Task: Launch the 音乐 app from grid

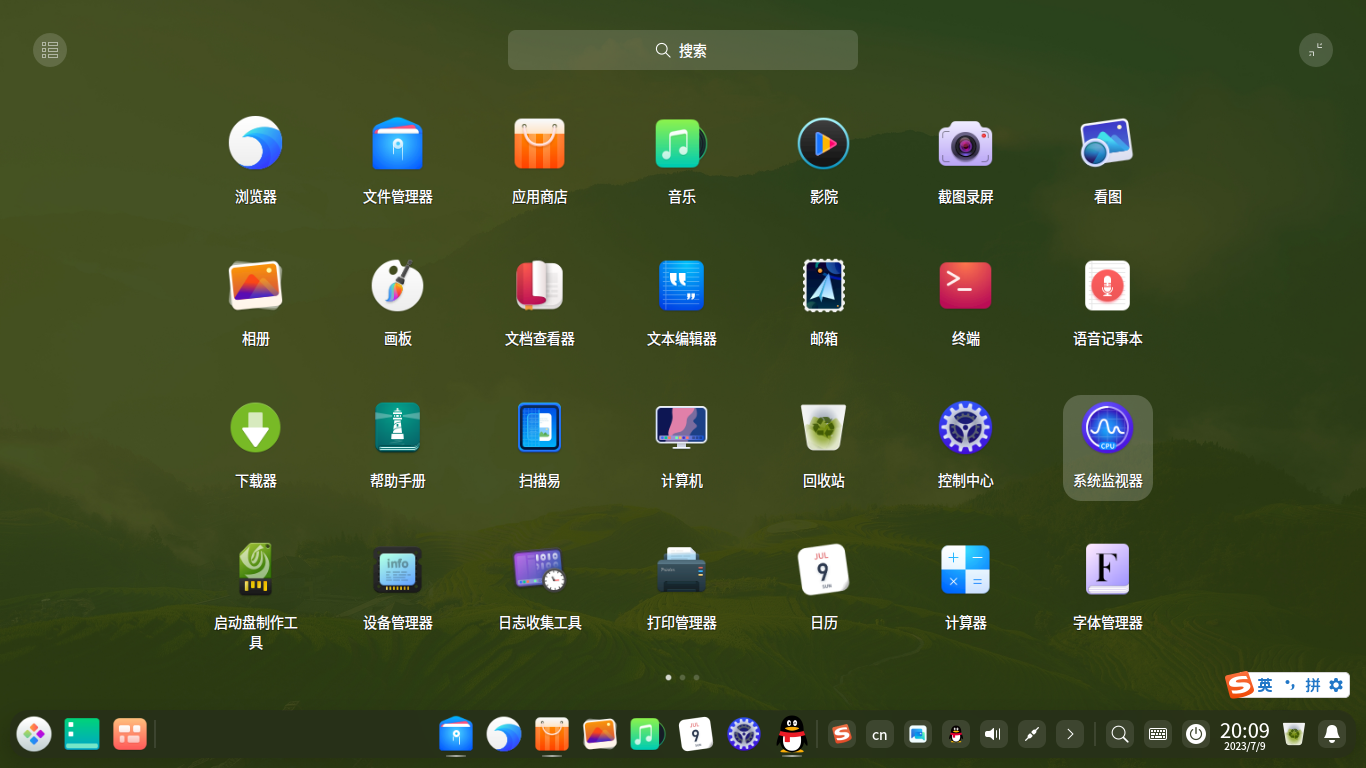Action: click(681, 144)
